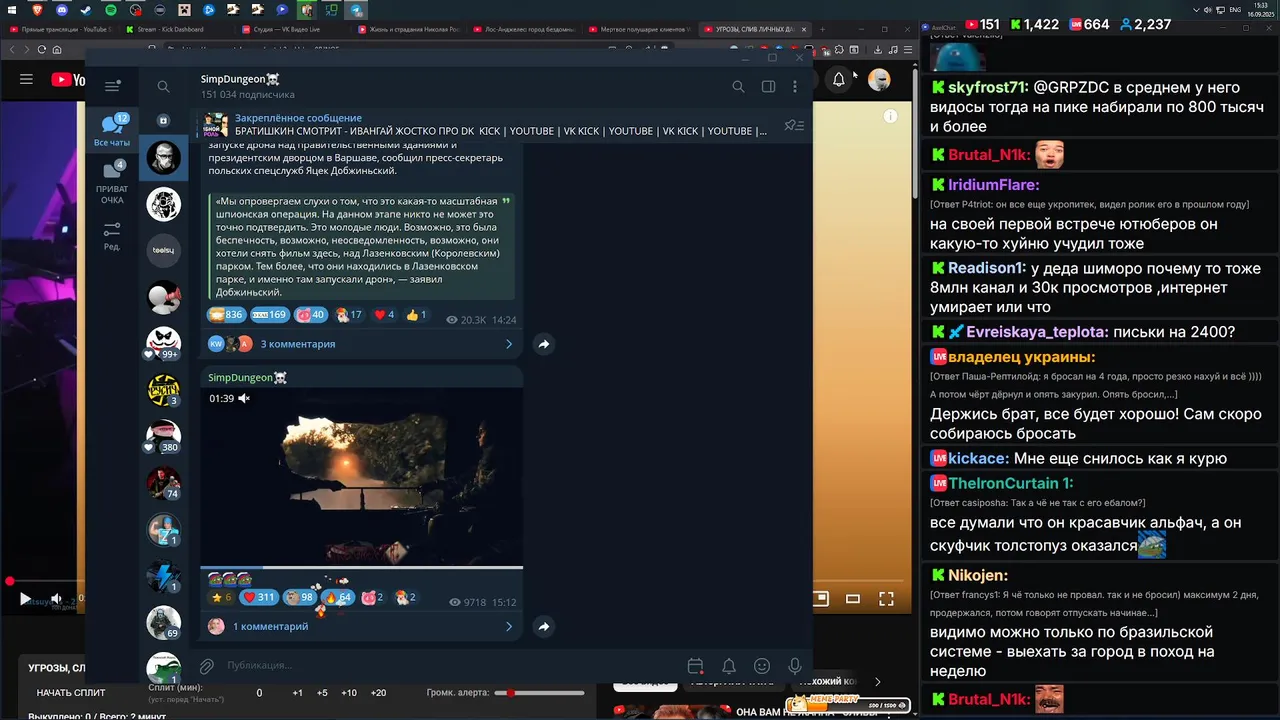Open YouTube notifications bell

pos(839,80)
